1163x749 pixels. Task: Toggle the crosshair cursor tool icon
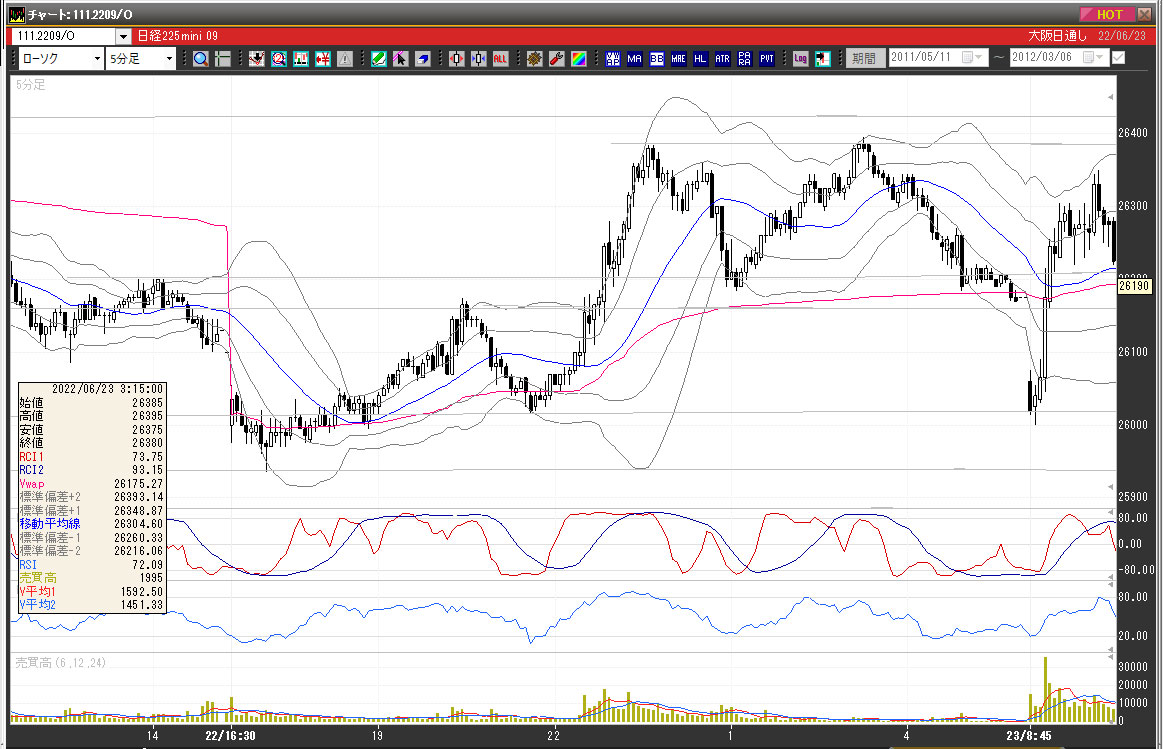click(223, 59)
